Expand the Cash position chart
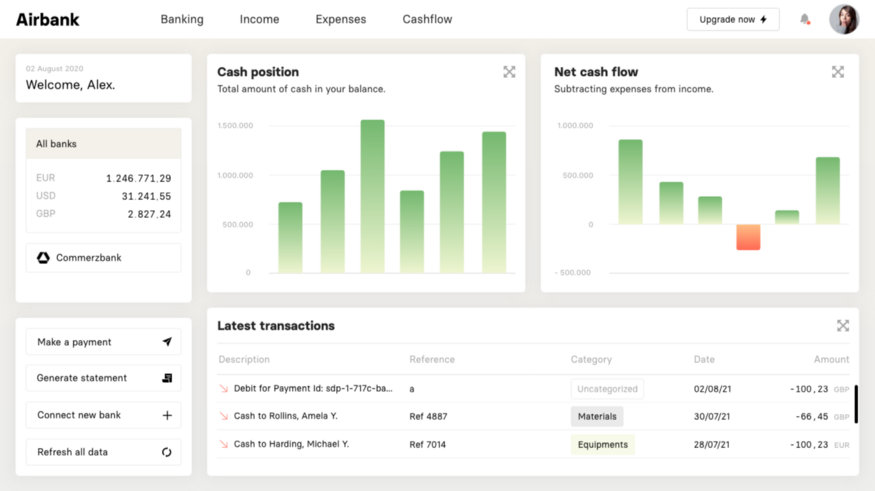The height and width of the screenshot is (491, 875). pos(509,71)
